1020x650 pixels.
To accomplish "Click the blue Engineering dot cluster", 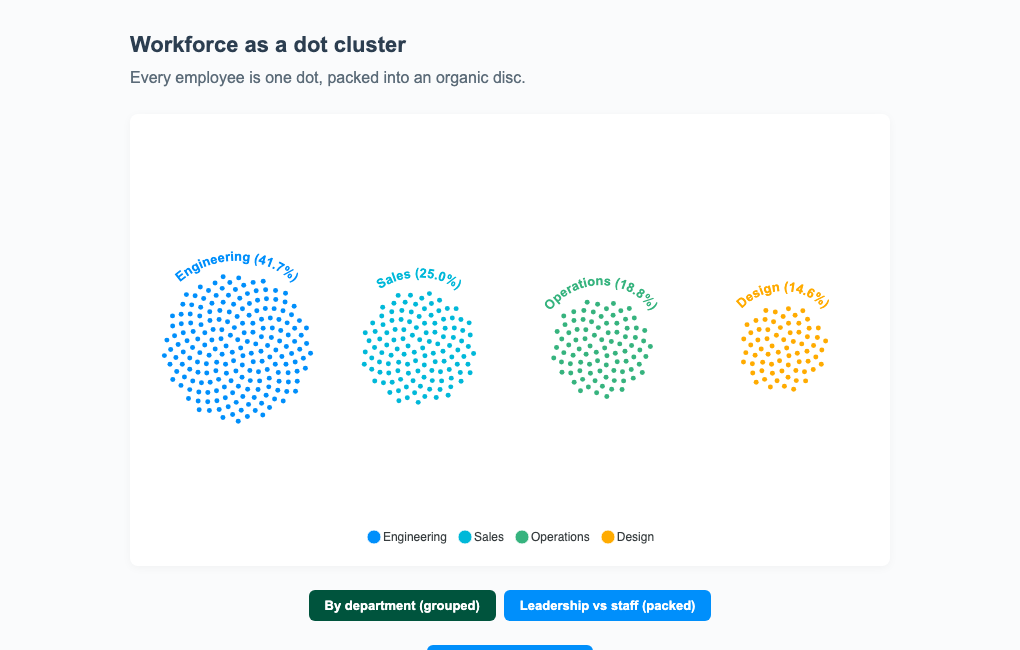I will point(237,349).
